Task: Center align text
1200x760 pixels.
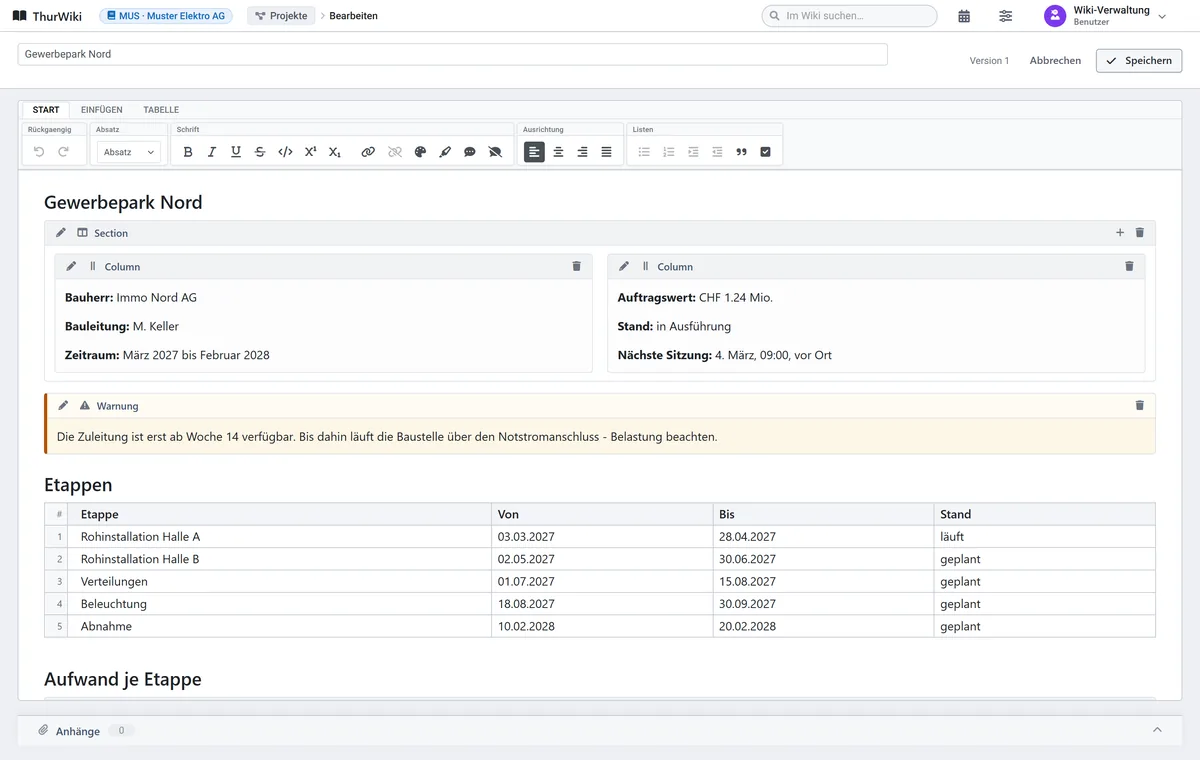Action: pos(558,152)
